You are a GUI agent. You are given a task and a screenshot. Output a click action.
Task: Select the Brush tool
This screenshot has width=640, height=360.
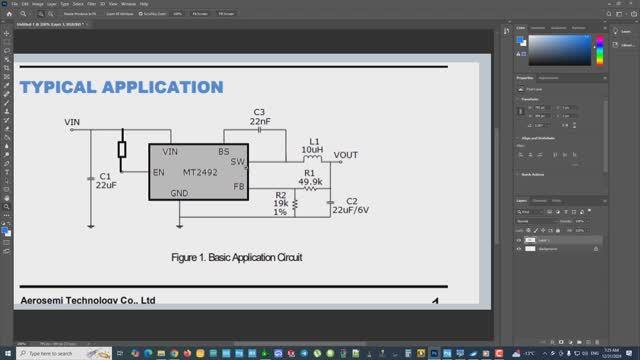pos(7,102)
